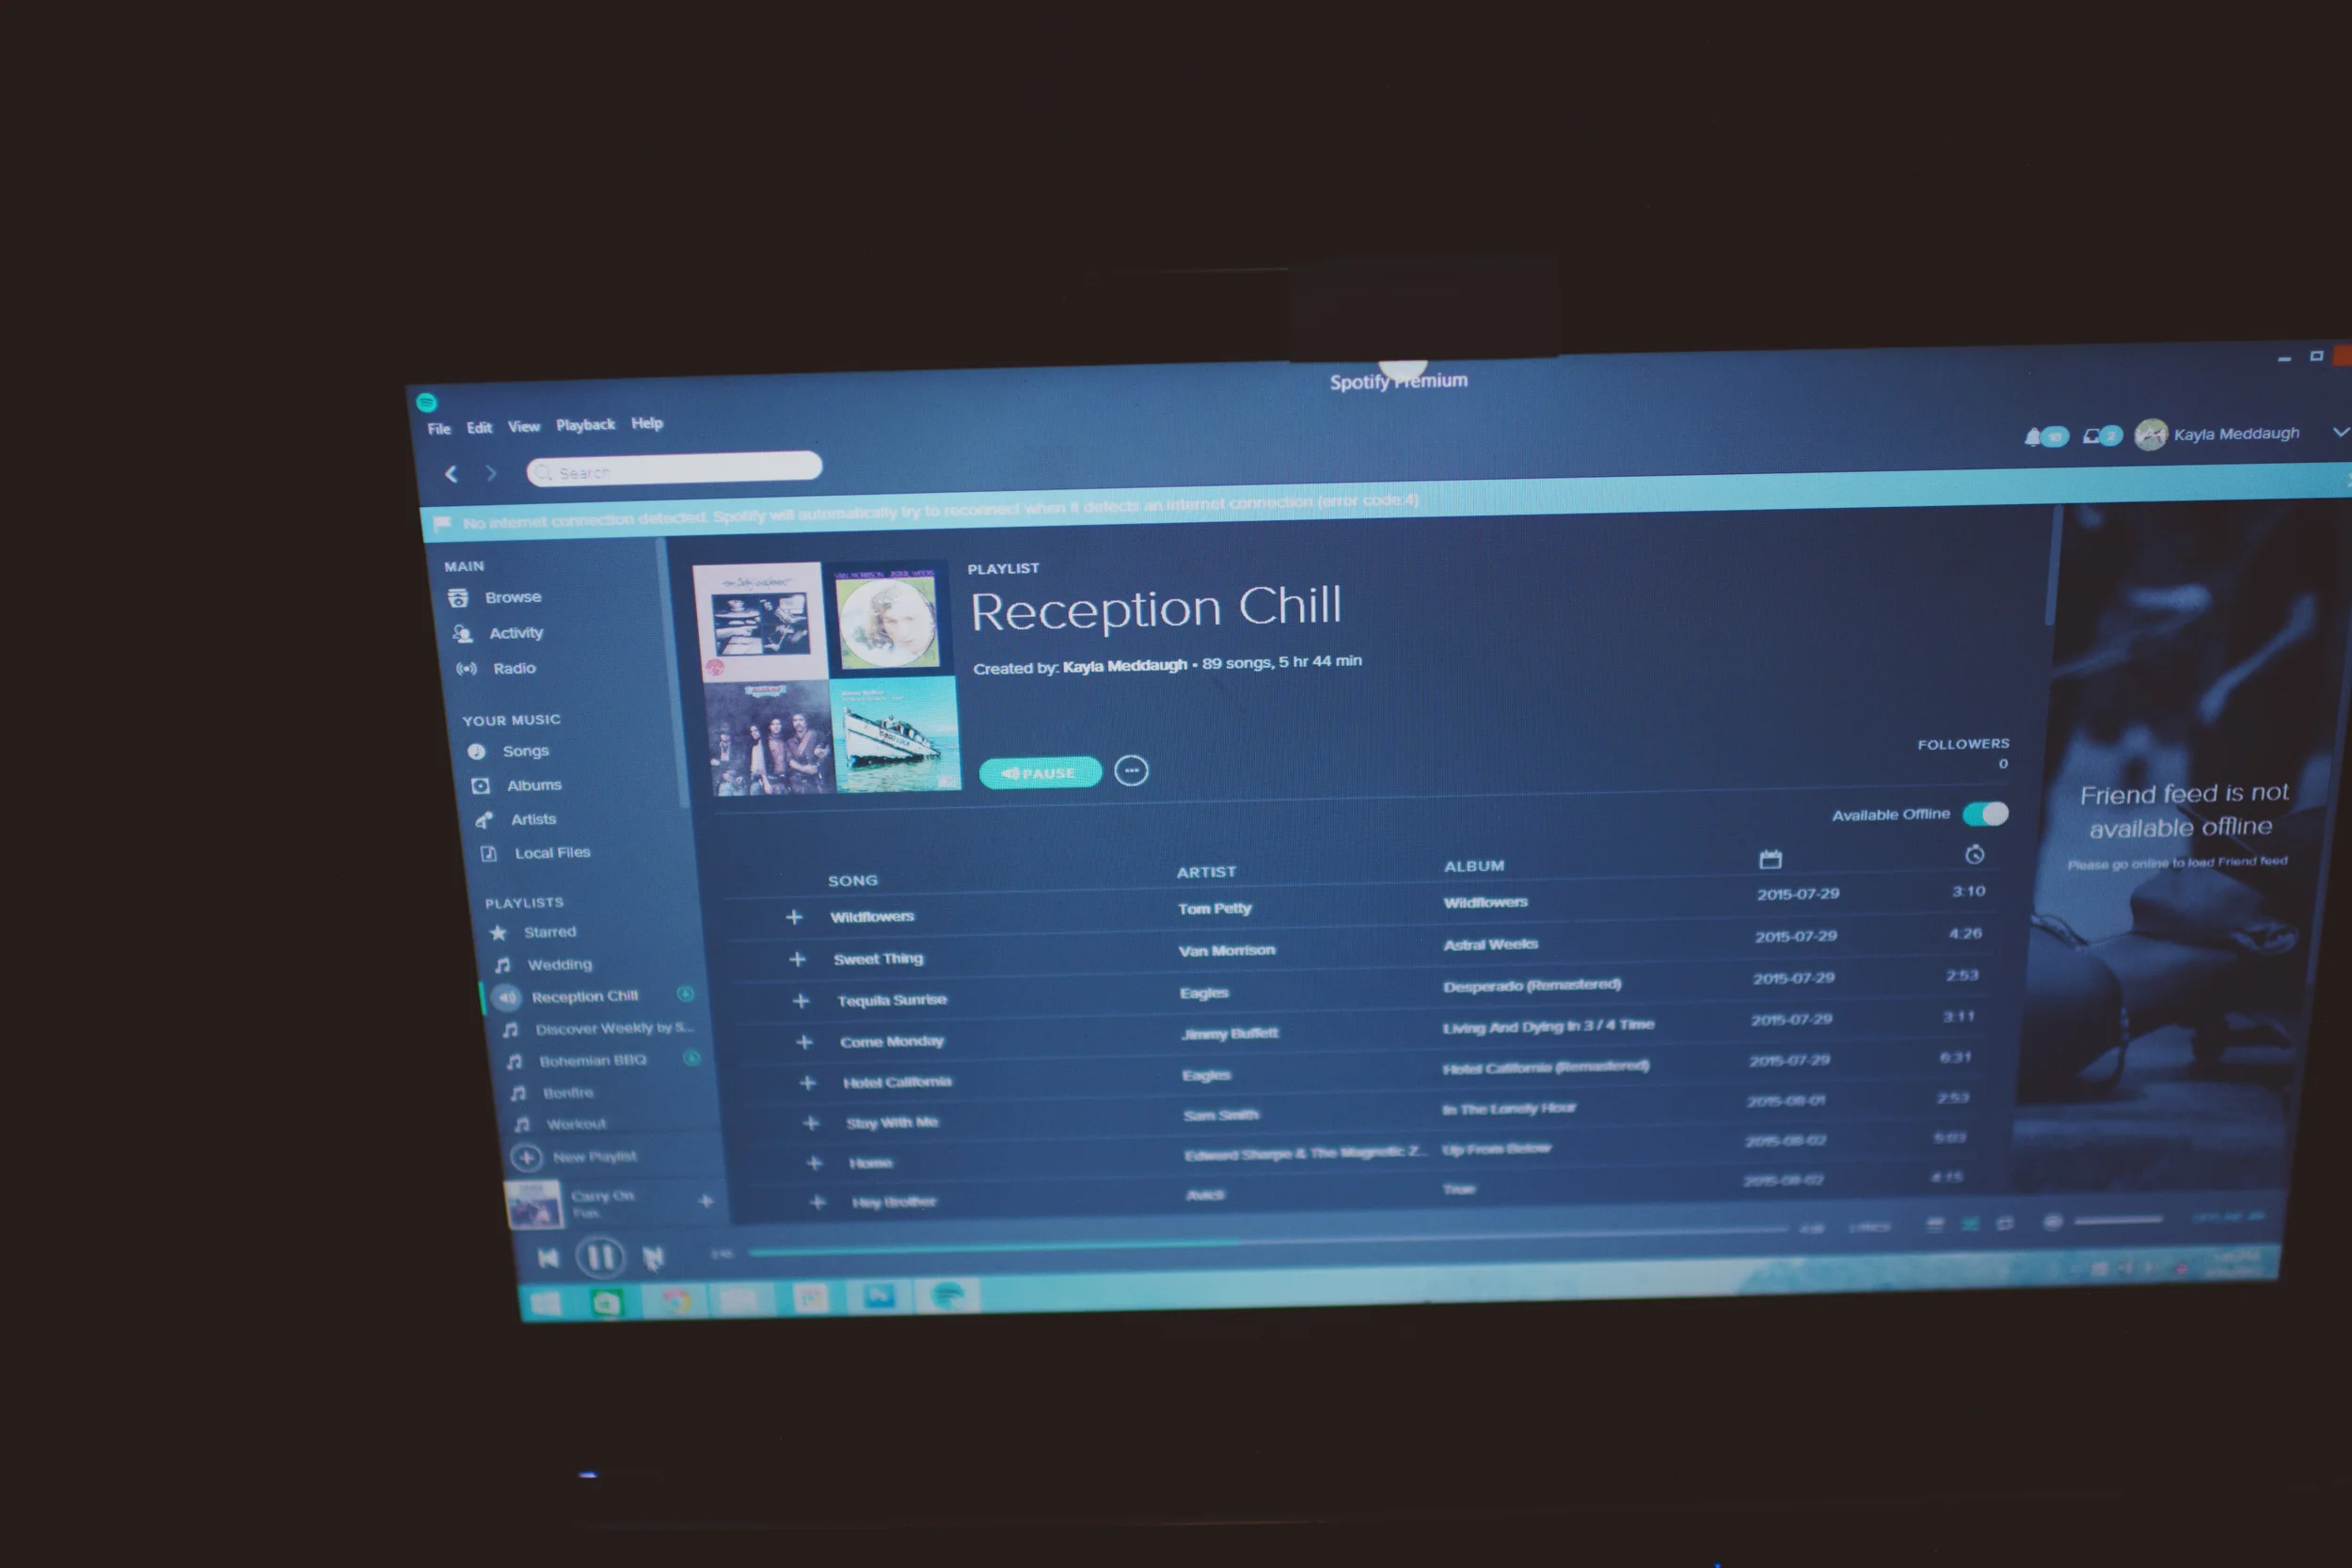Seek within the song progress bar

[x=1267, y=1240]
